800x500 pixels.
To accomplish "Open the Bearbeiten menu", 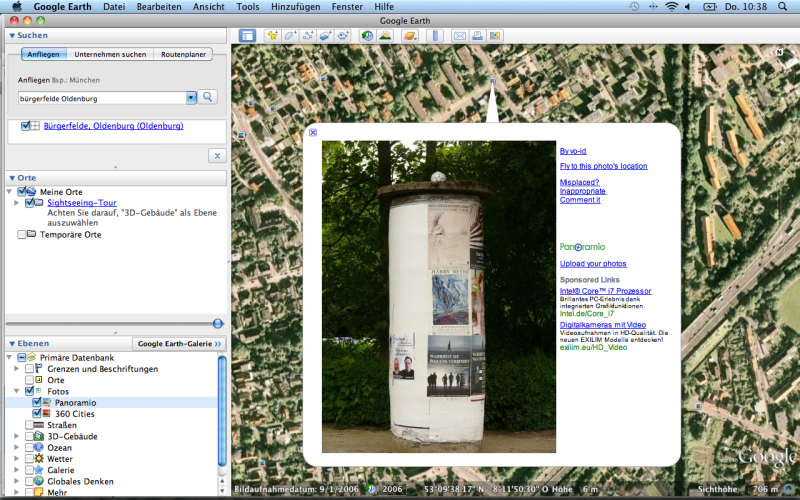I will click(x=160, y=6).
